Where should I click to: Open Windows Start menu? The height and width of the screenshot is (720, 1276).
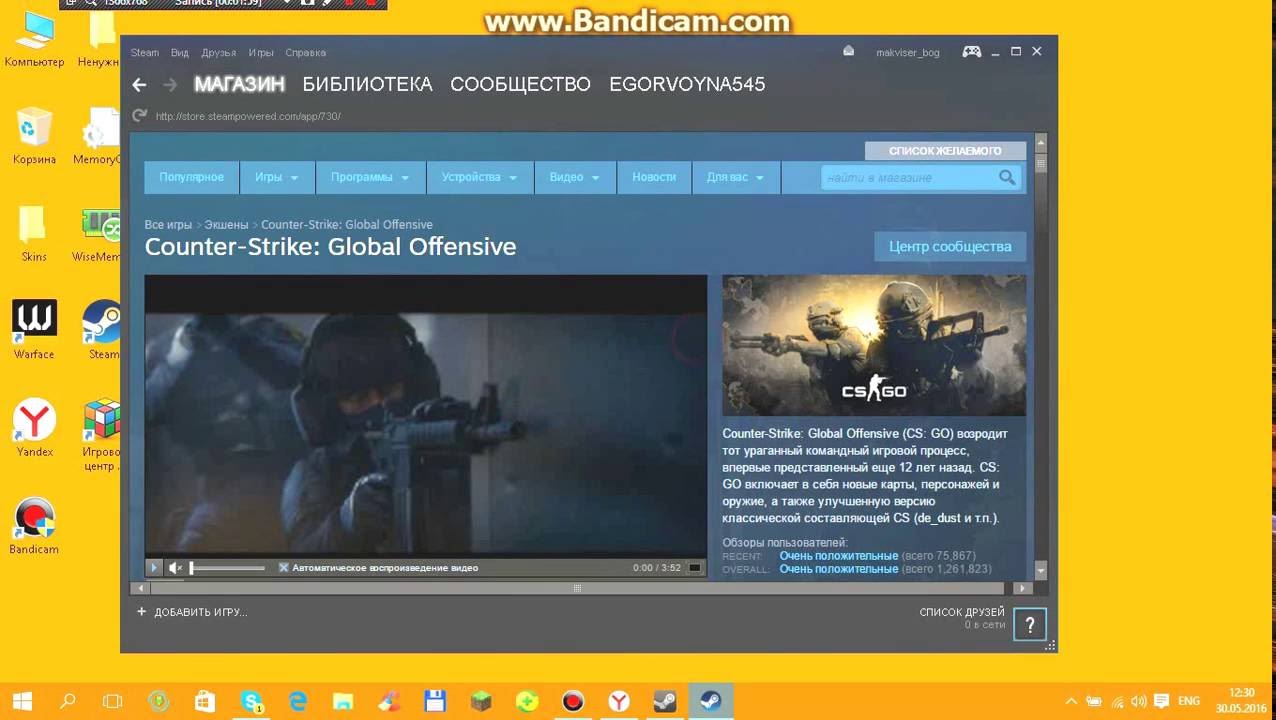pos(22,701)
